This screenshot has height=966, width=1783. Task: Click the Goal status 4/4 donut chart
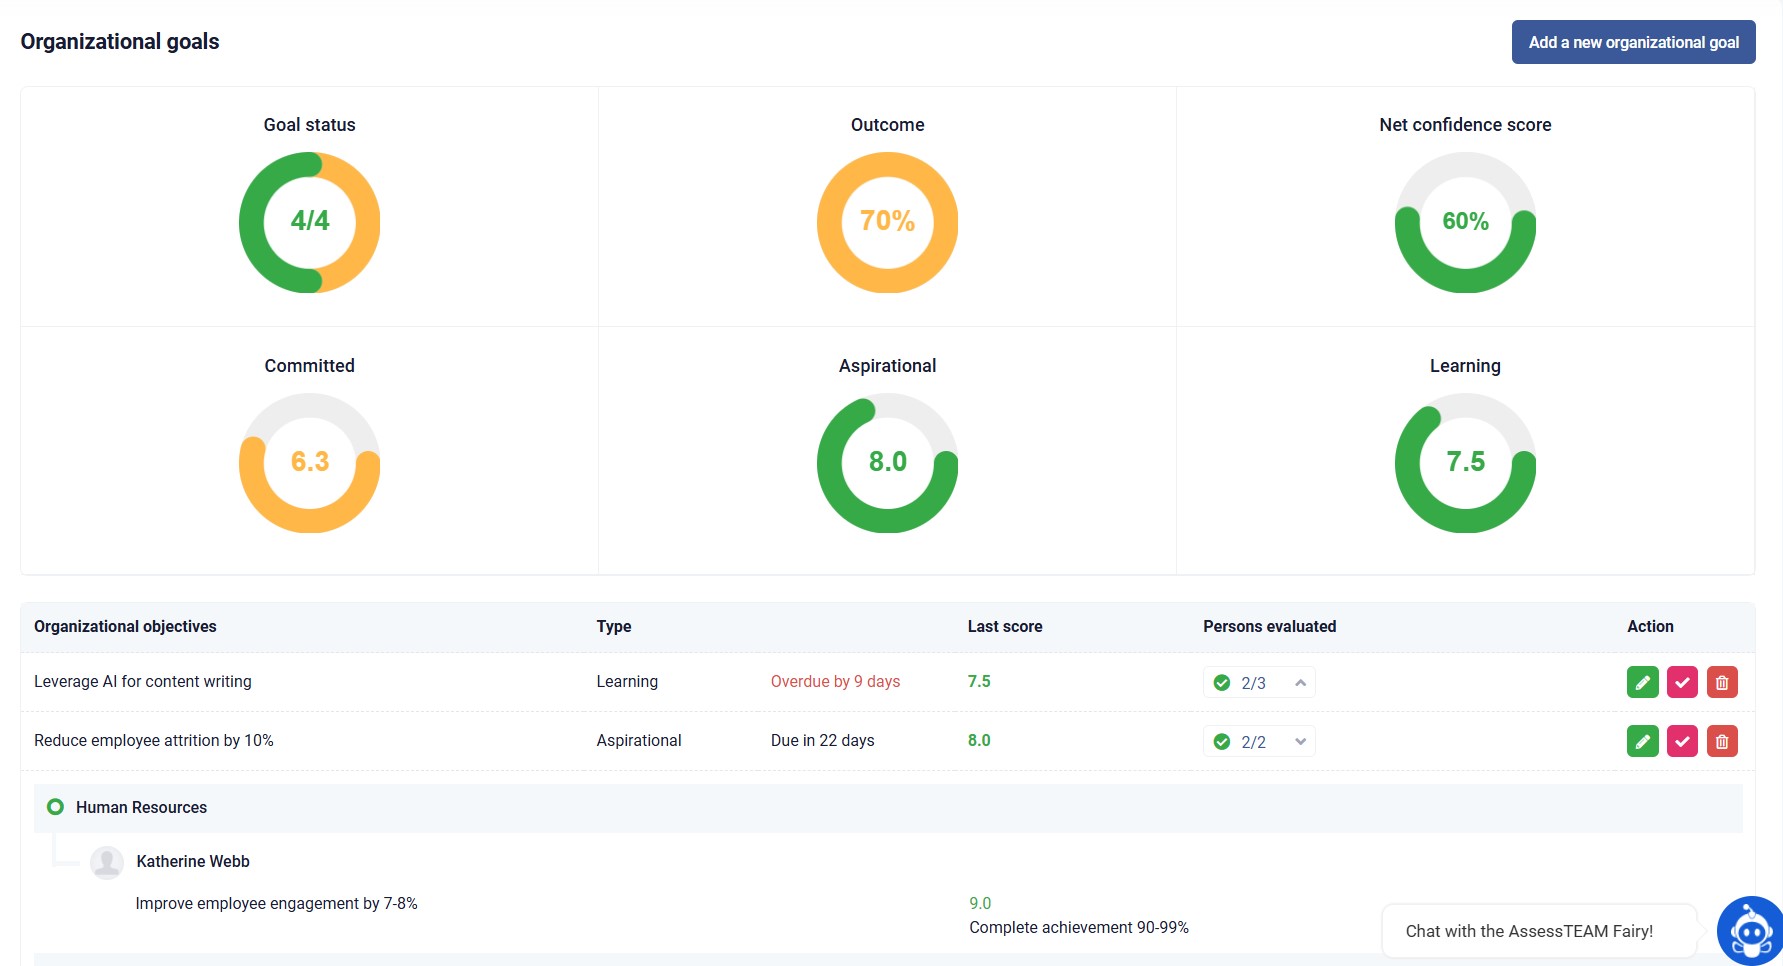[309, 222]
